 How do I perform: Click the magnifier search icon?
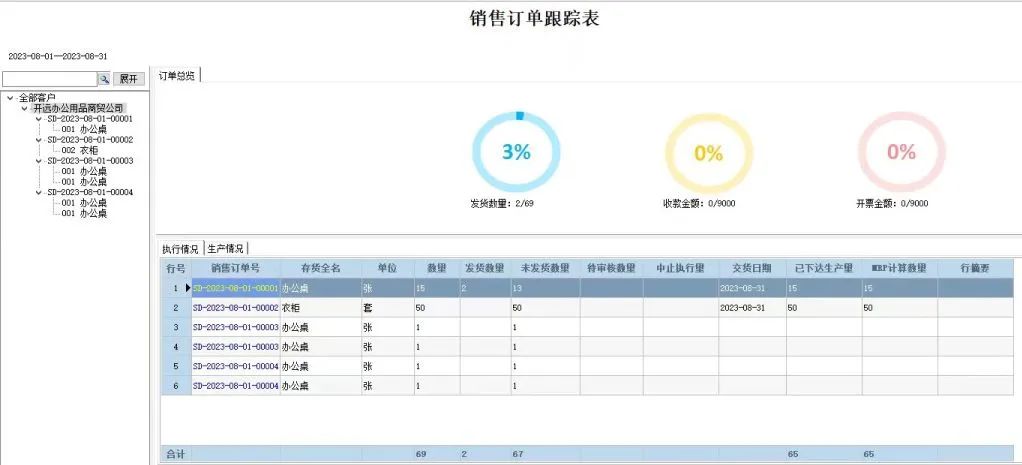click(x=103, y=79)
